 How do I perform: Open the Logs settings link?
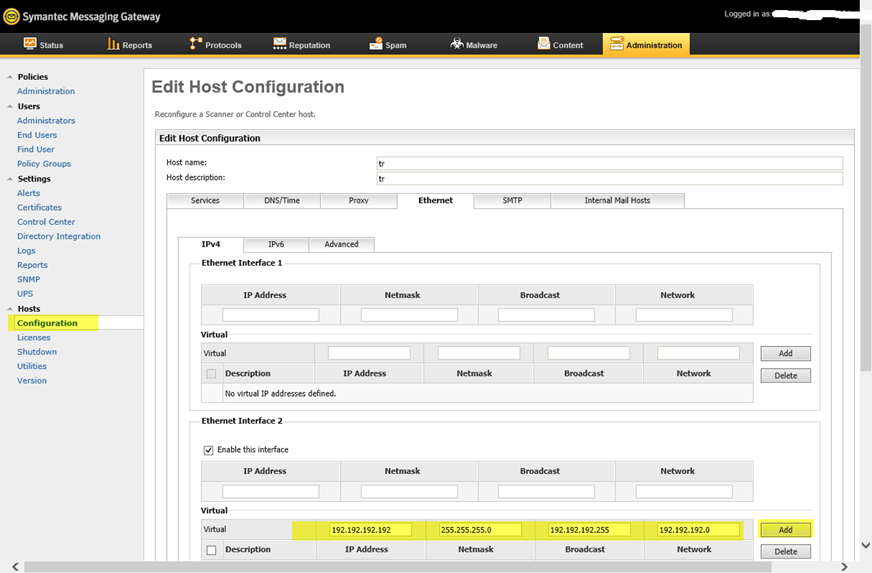26,251
